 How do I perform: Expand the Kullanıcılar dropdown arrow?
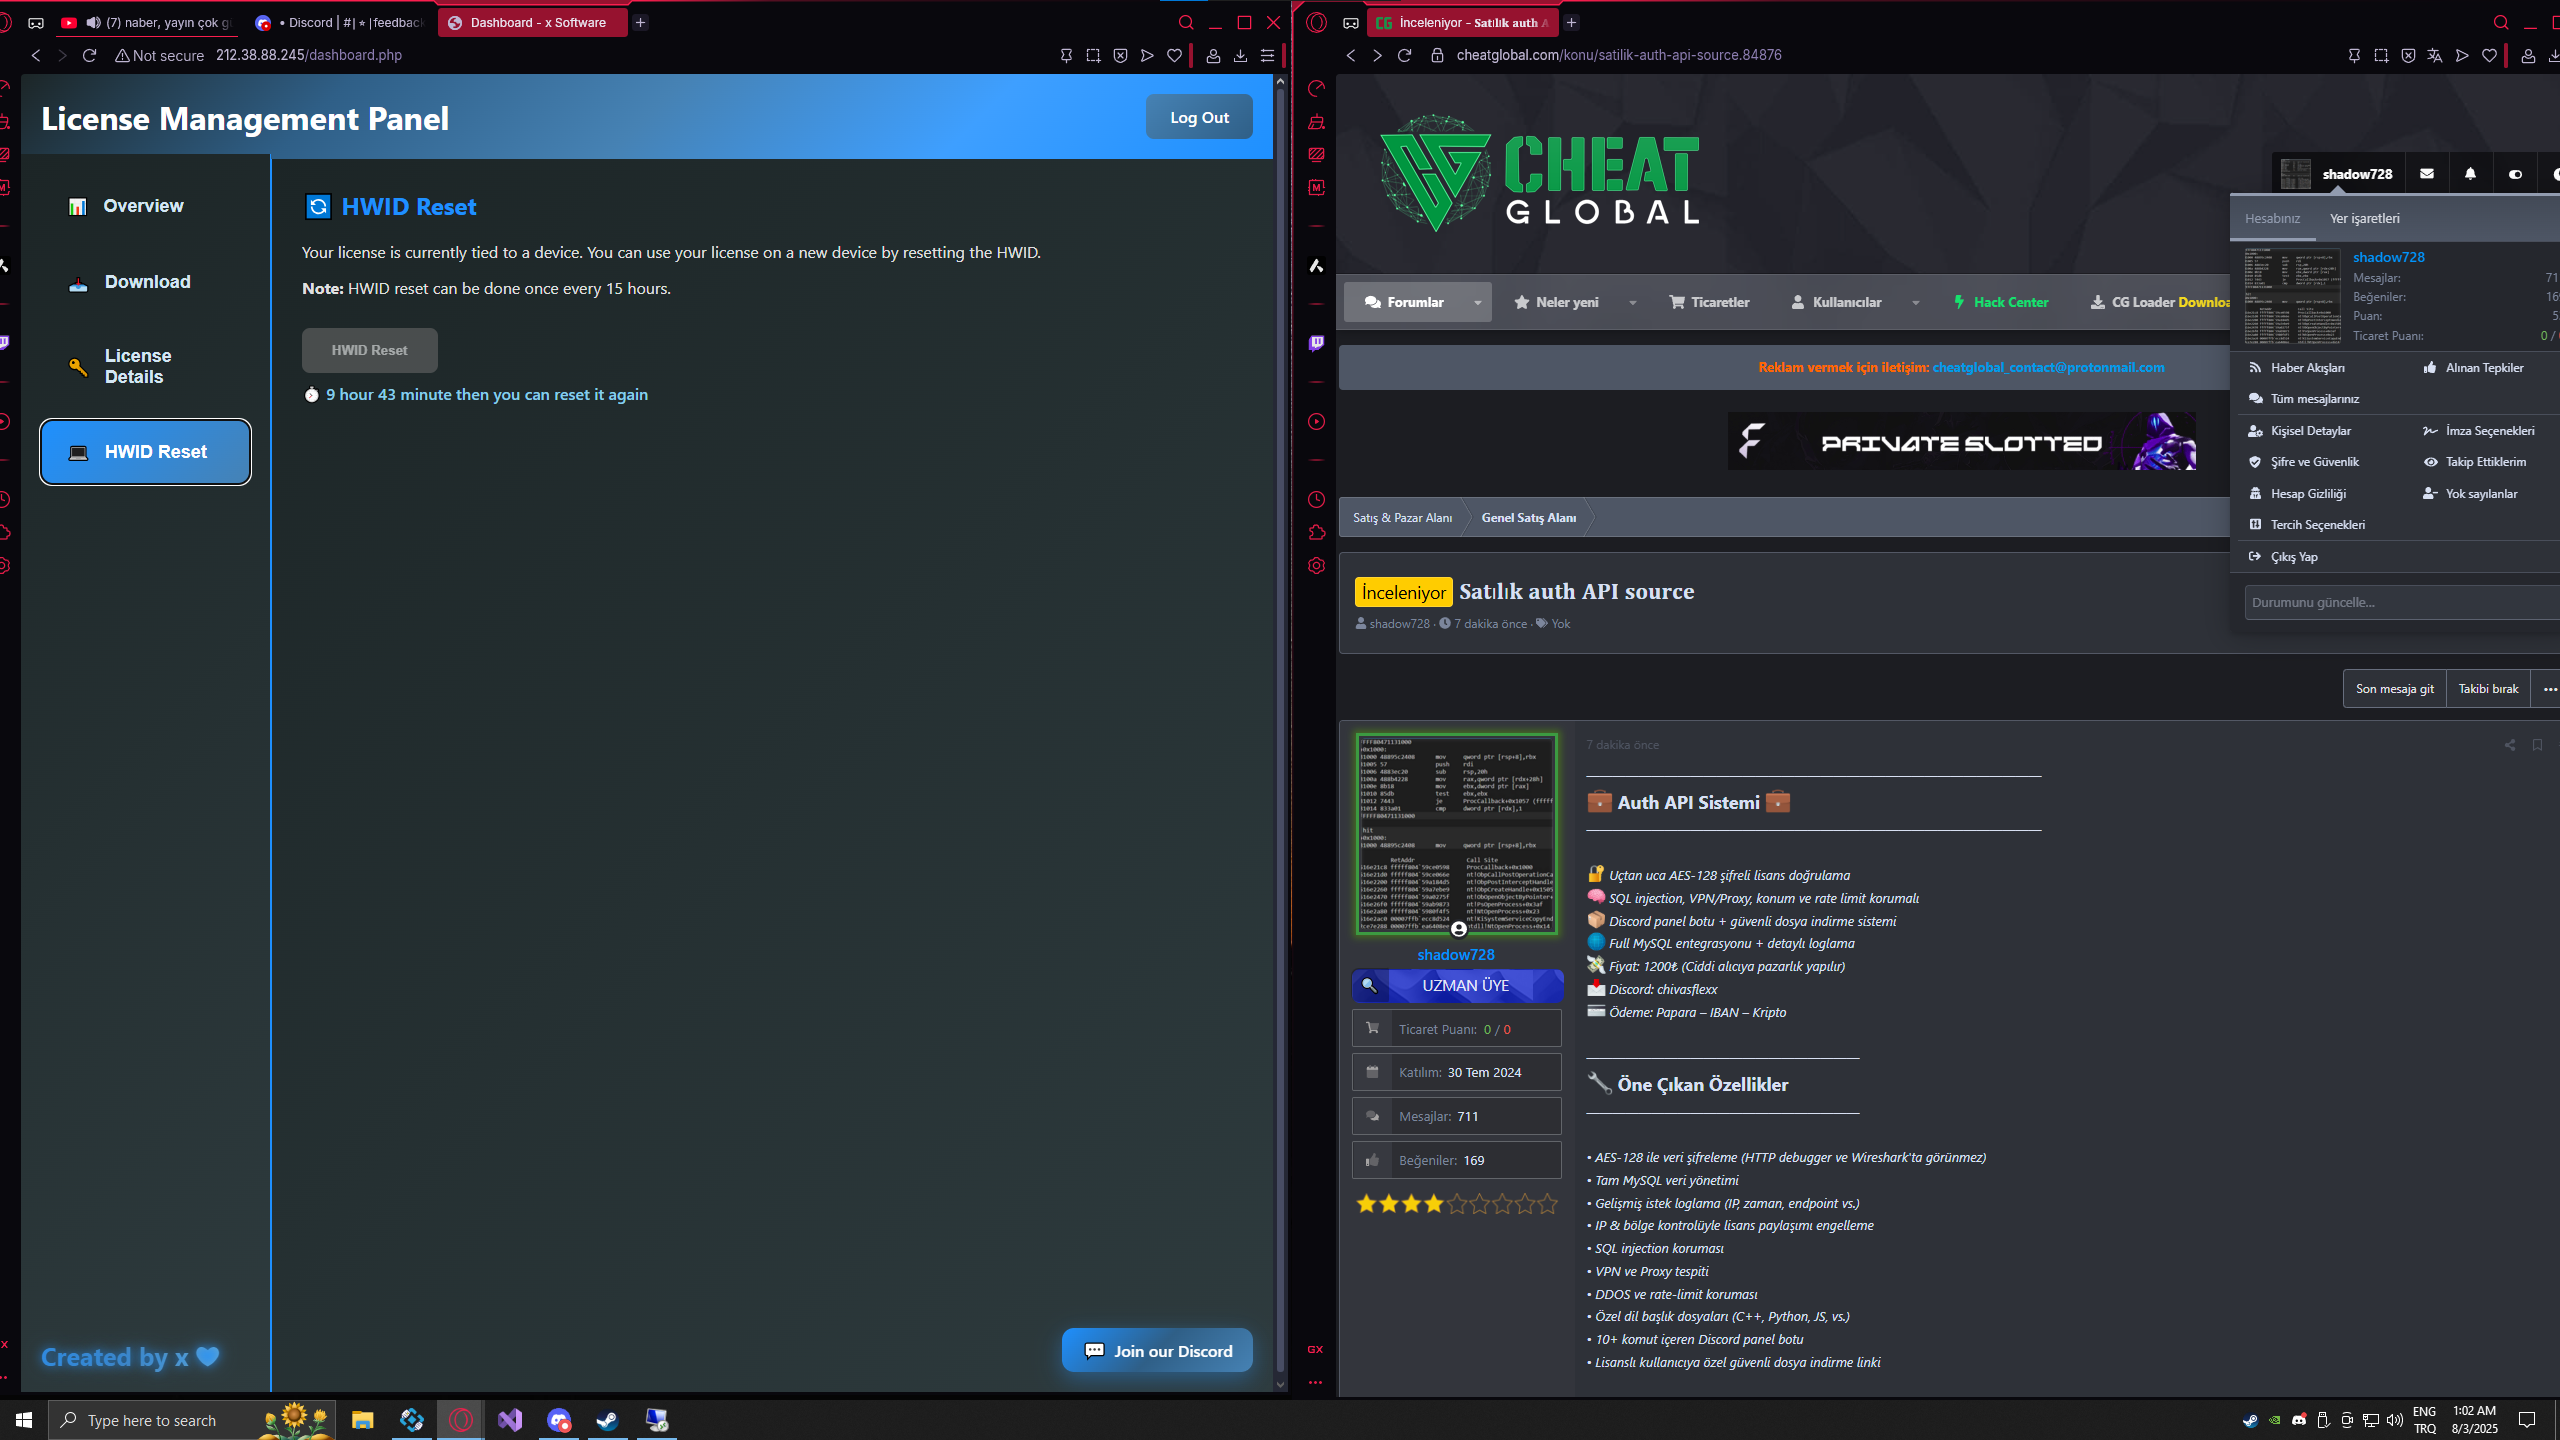(x=1916, y=302)
